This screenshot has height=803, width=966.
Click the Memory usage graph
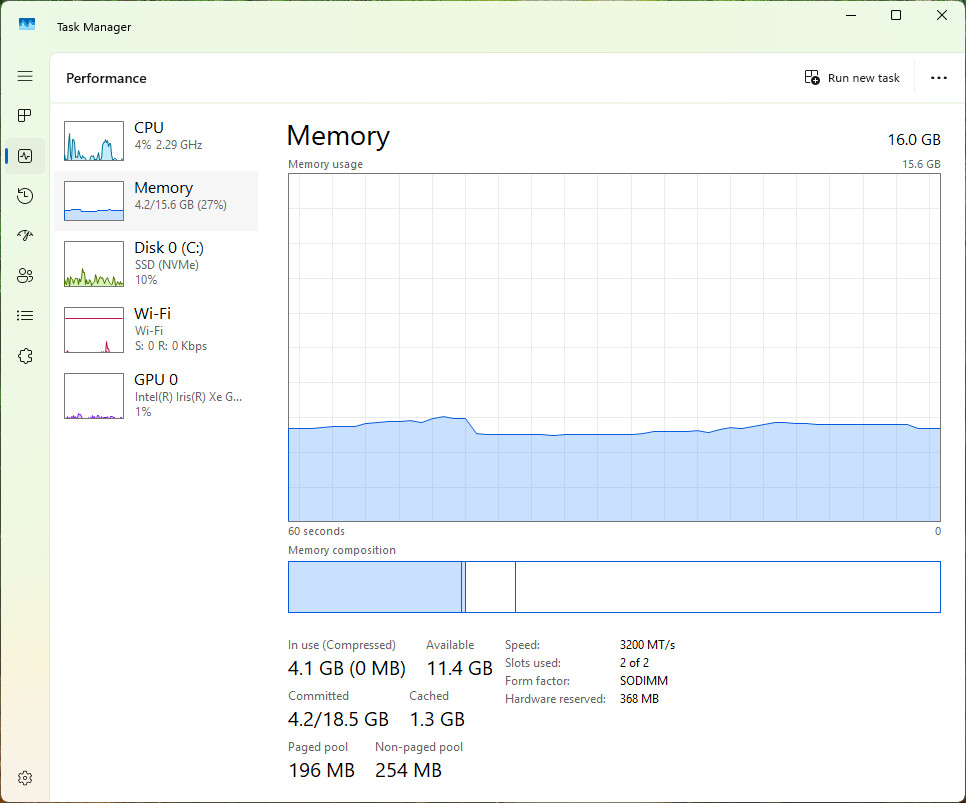click(x=614, y=348)
